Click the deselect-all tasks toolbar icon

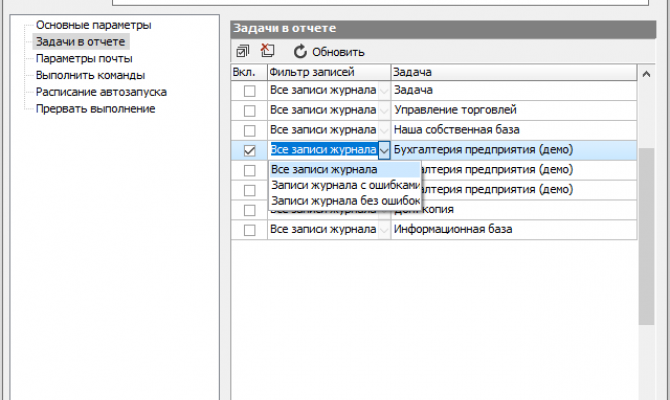click(266, 51)
